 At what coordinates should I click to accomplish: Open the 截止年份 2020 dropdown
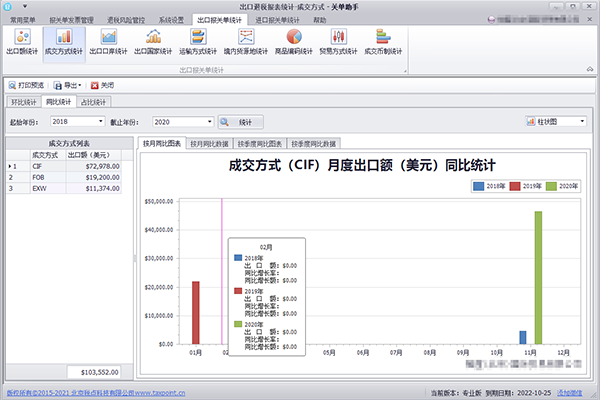209,122
